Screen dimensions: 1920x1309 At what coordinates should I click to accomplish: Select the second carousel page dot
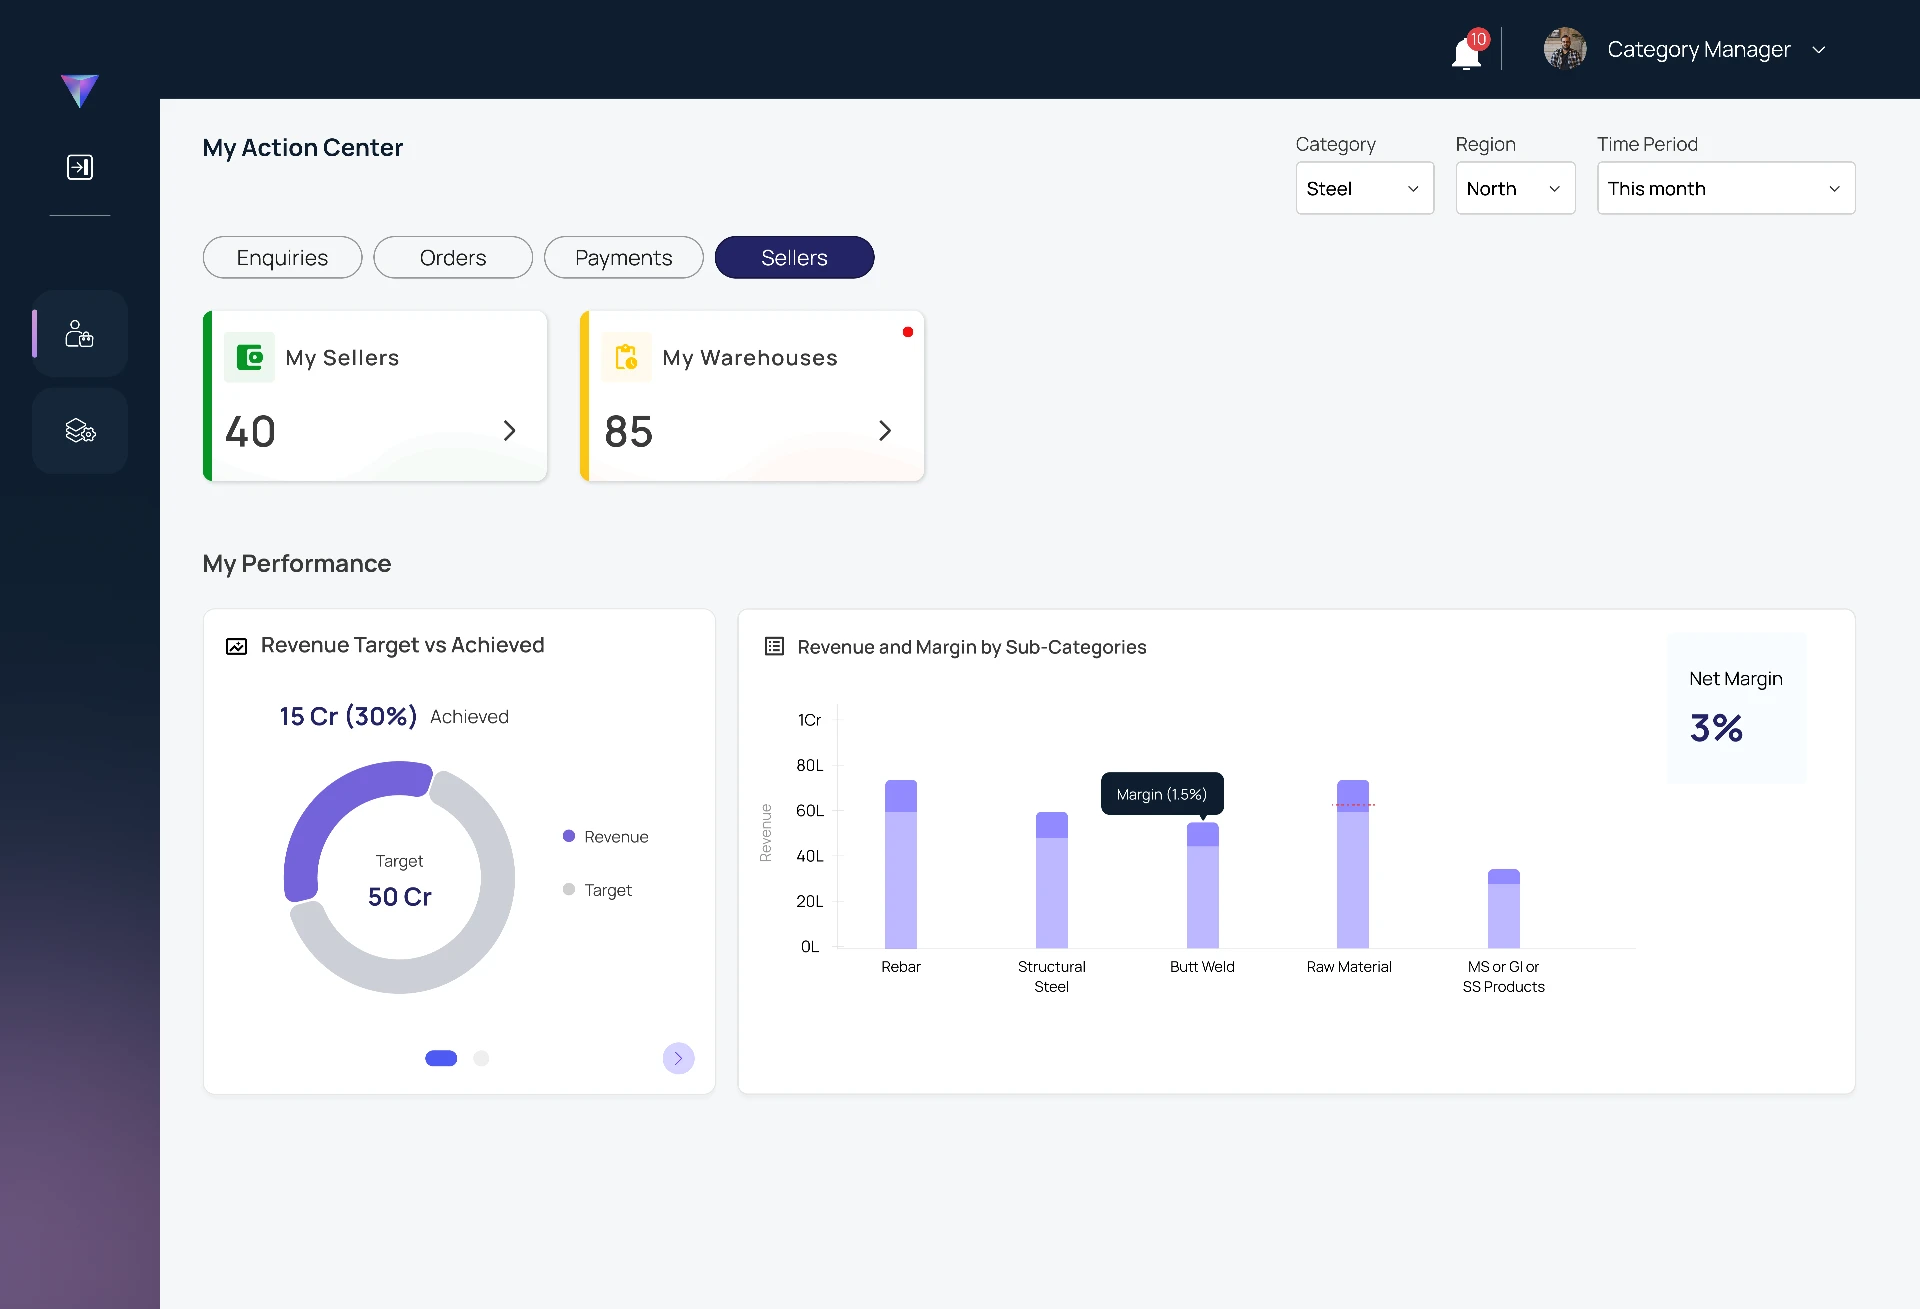481,1058
